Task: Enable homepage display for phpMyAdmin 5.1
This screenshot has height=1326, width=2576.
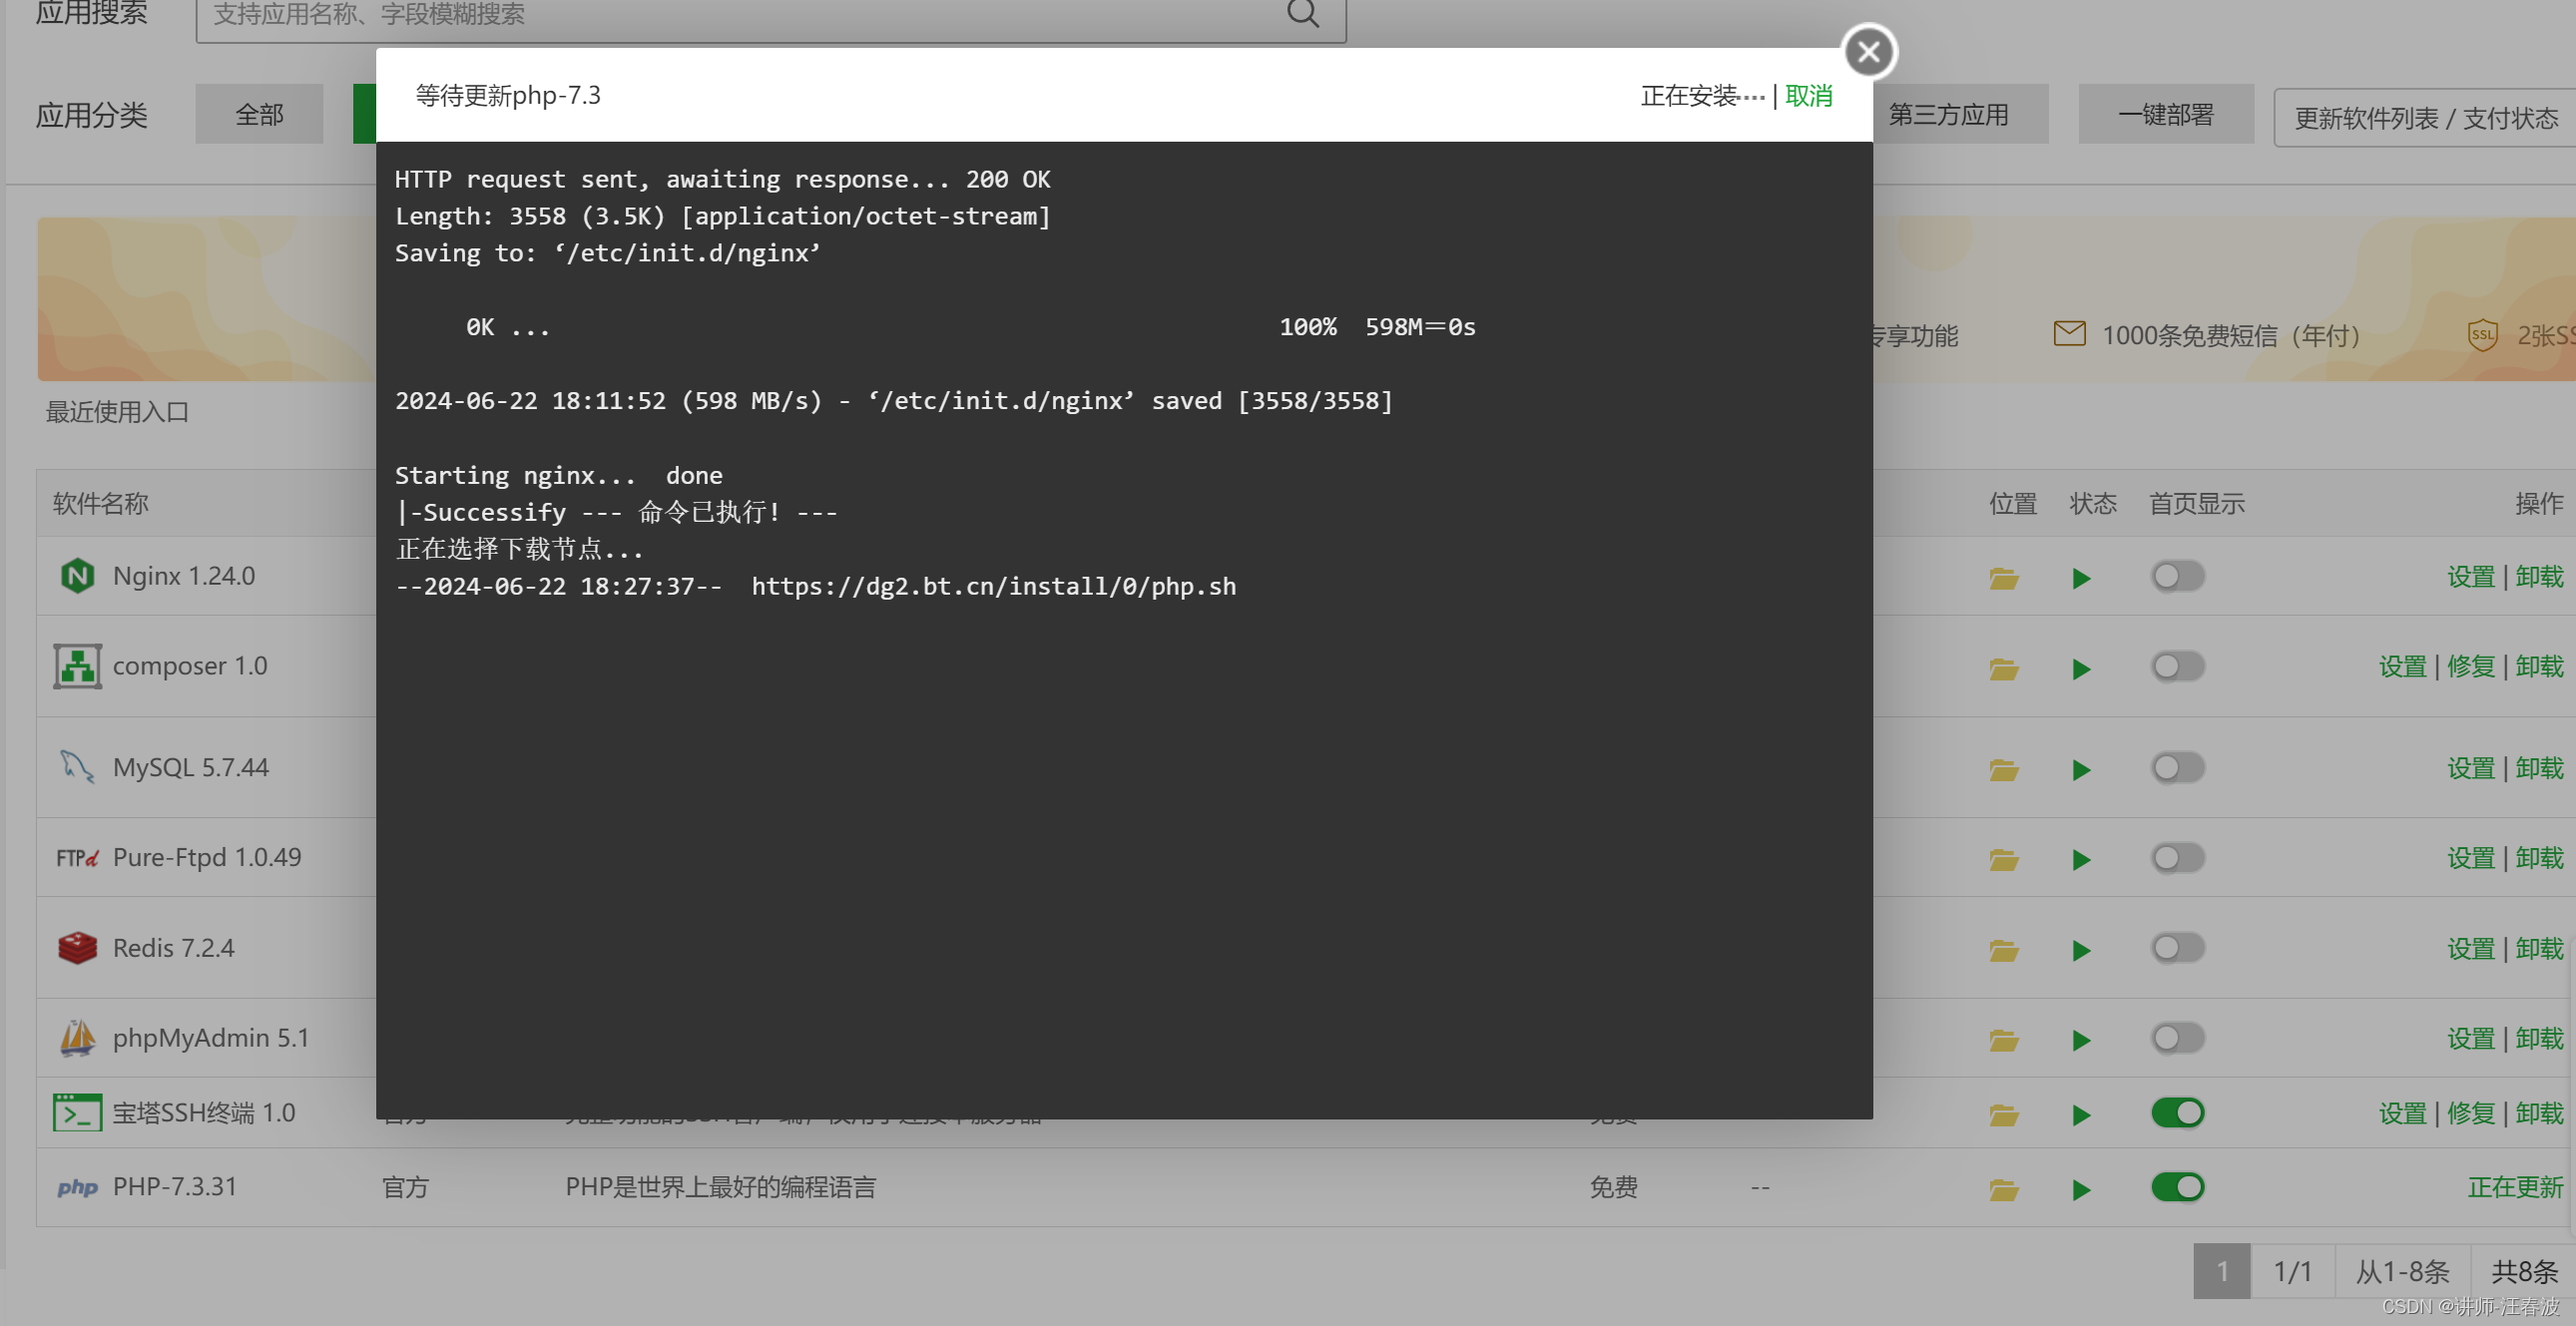Action: click(2178, 1038)
